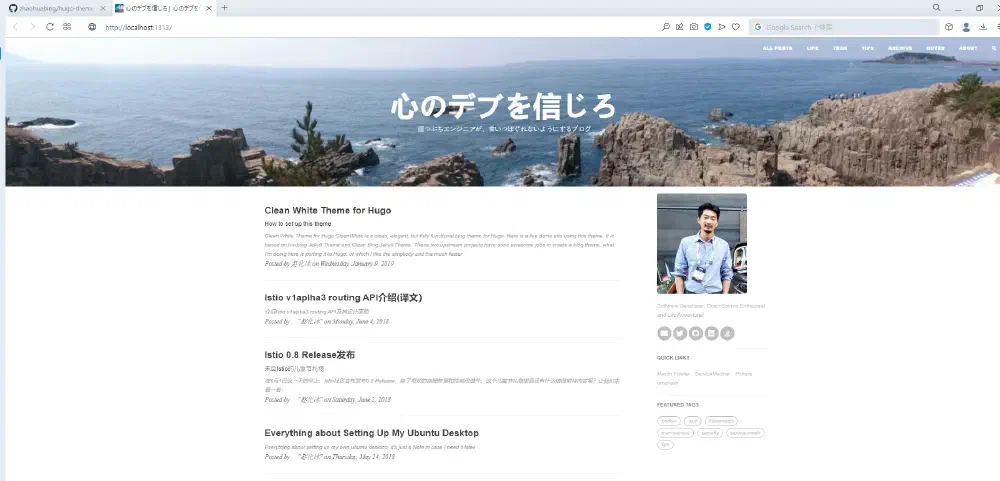
Task: Click the unsplash quick link
Action: [x=668, y=383]
